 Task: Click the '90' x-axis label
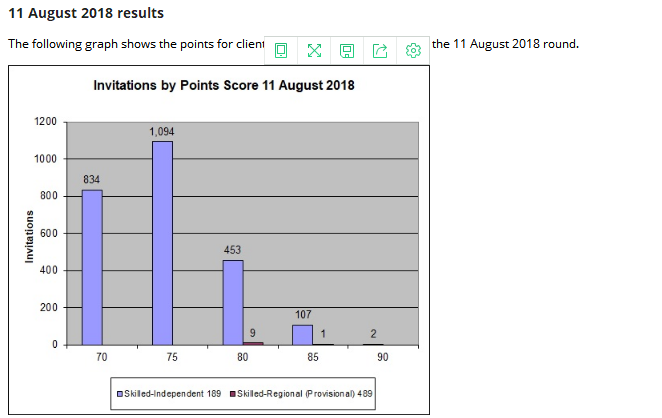click(383, 357)
